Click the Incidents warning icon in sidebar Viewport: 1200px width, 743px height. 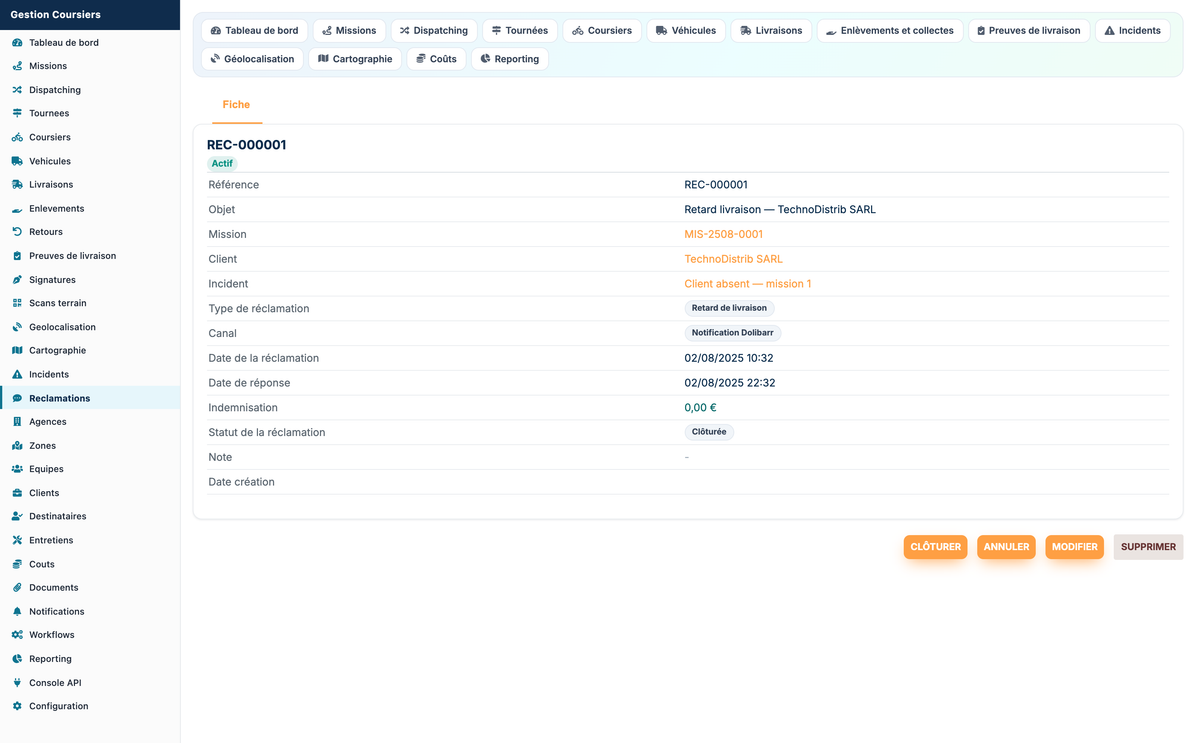coord(17,374)
